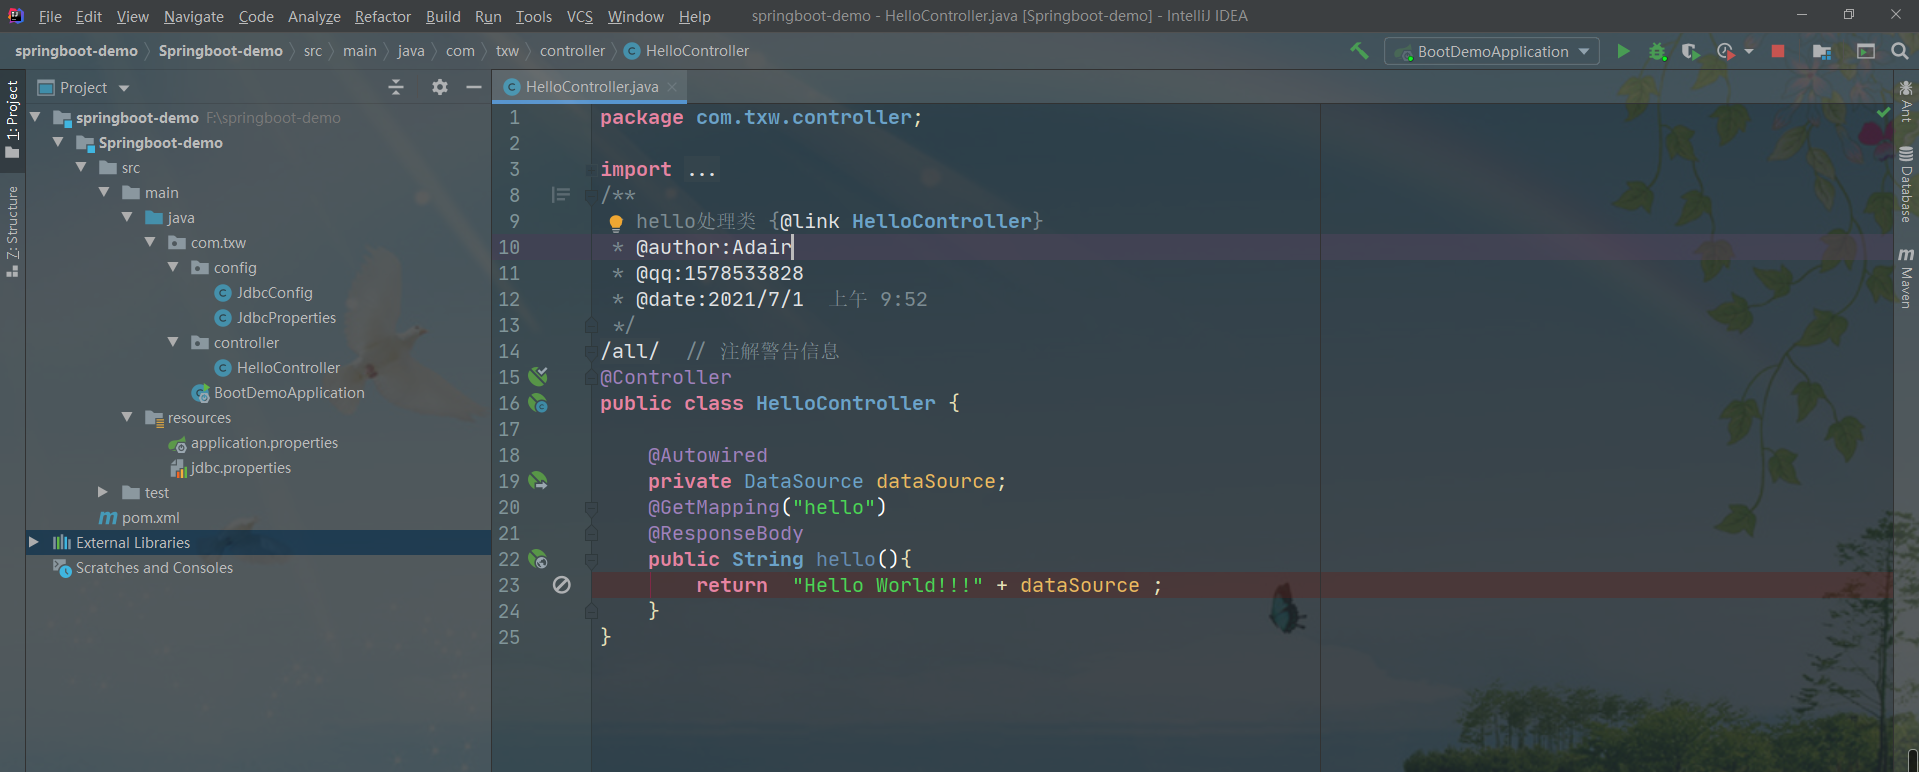Open the VCS menu
The width and height of the screenshot is (1919, 772).
coord(580,16)
